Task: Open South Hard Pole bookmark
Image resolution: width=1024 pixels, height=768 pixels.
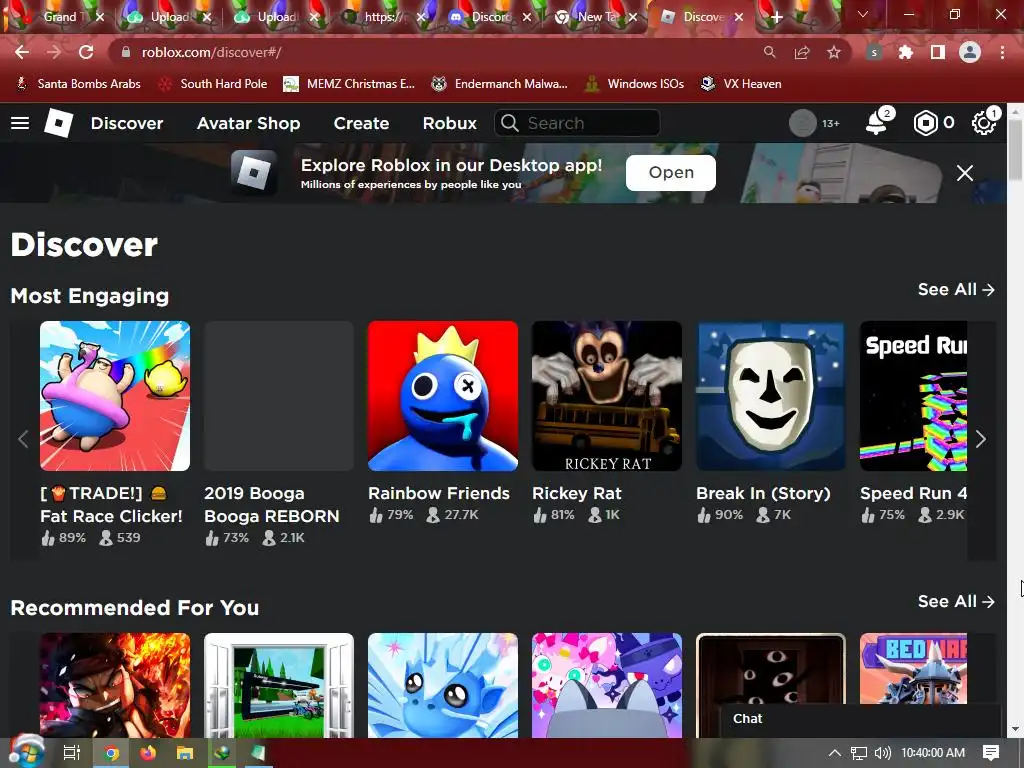Action: tap(214, 84)
